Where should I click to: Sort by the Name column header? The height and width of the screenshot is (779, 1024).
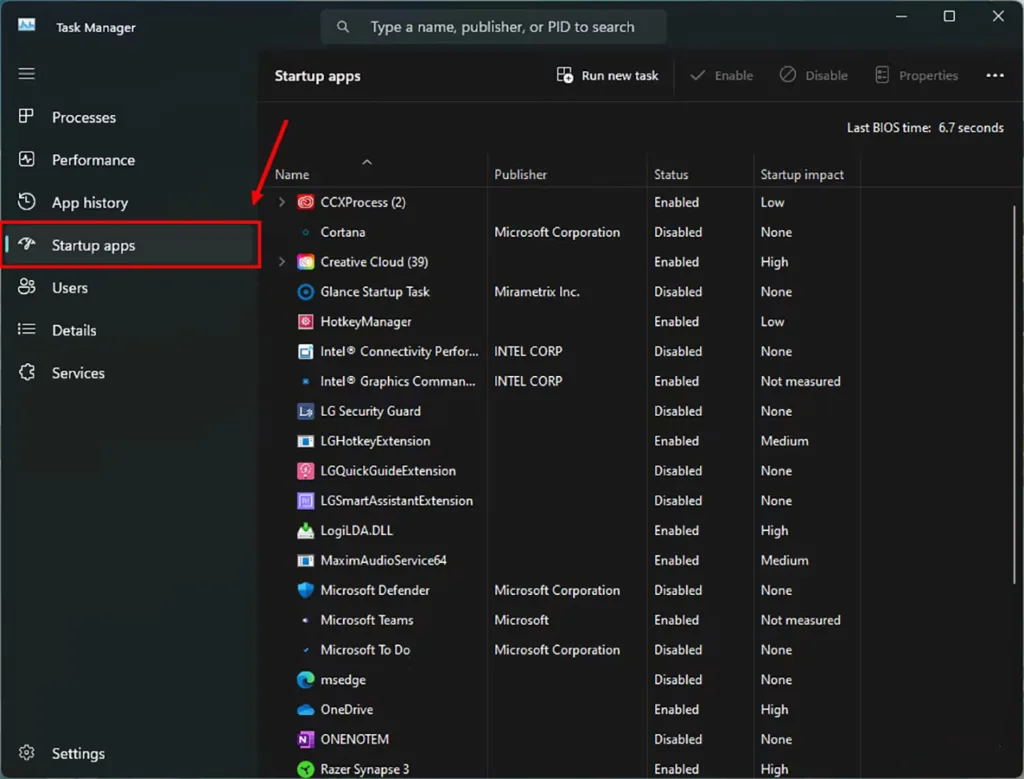coord(292,174)
